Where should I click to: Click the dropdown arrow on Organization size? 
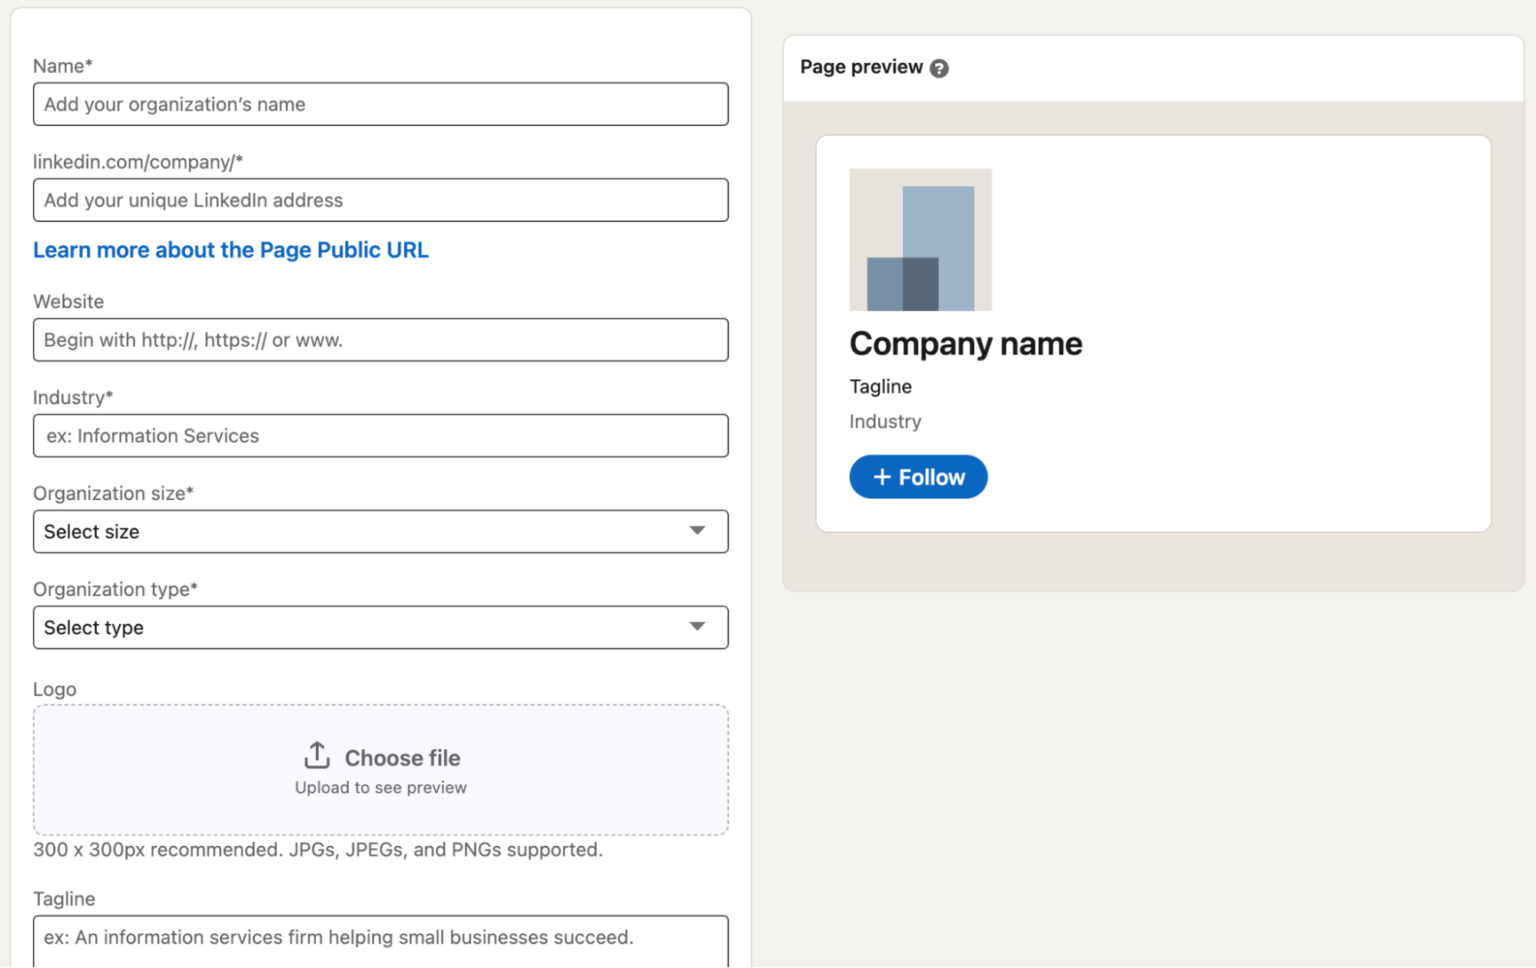point(697,531)
